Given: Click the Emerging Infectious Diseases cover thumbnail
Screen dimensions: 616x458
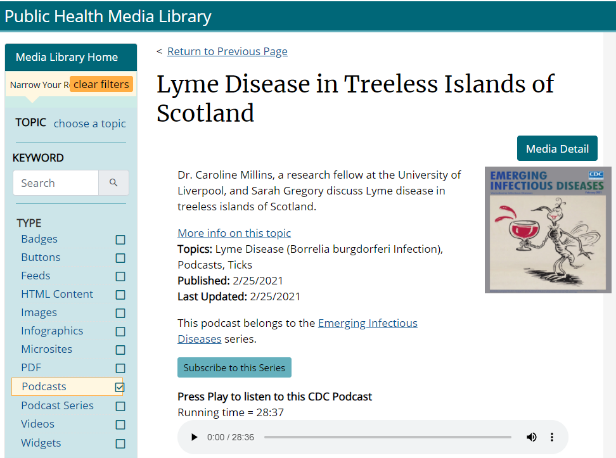Looking at the screenshot, I should (x=547, y=229).
